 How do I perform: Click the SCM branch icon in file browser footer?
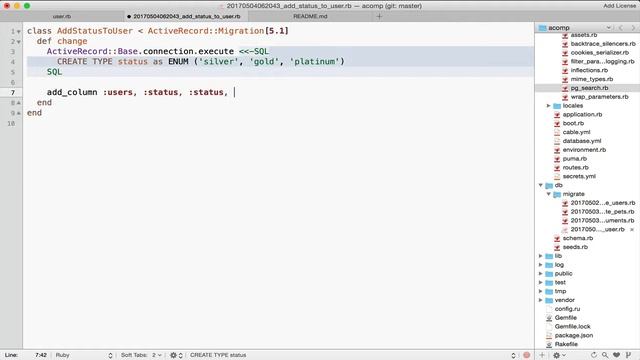pyautogui.click(x=629, y=355)
